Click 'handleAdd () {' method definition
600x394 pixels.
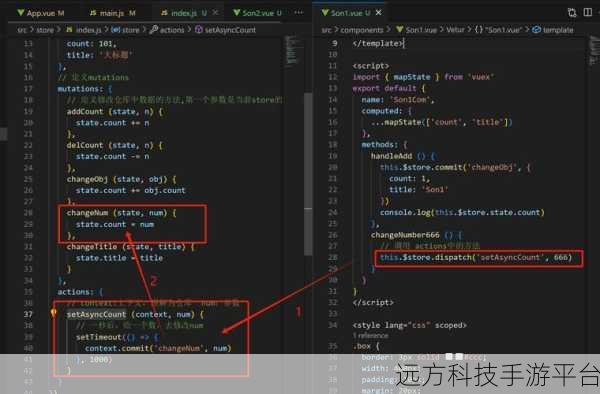[x=404, y=156]
